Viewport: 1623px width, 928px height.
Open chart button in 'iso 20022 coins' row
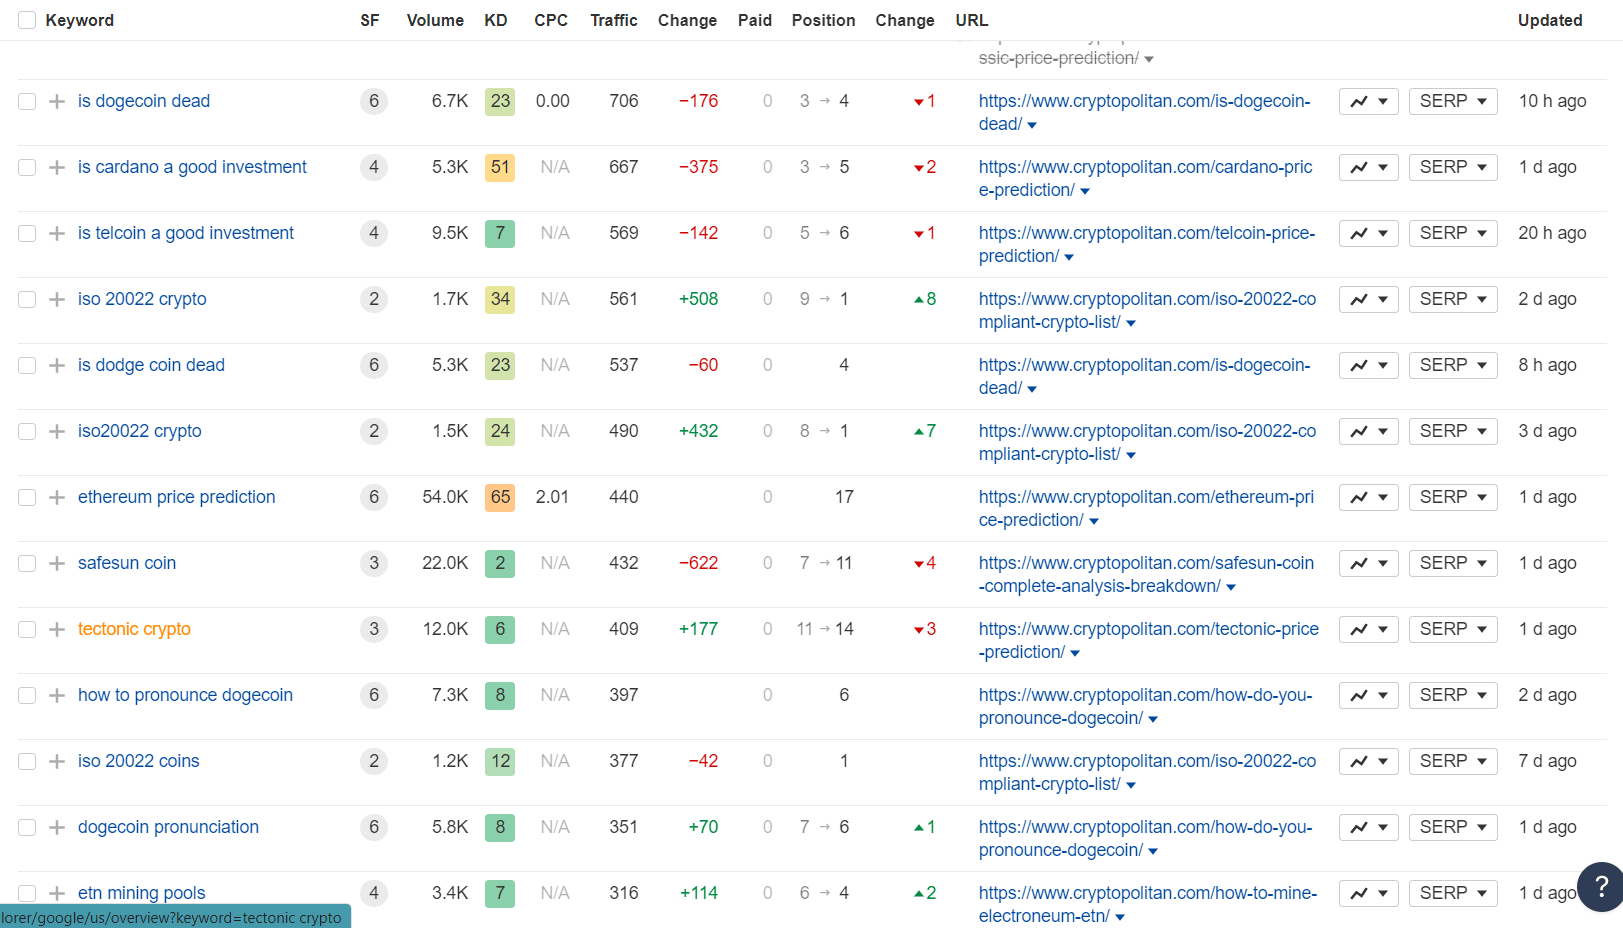(x=1368, y=761)
